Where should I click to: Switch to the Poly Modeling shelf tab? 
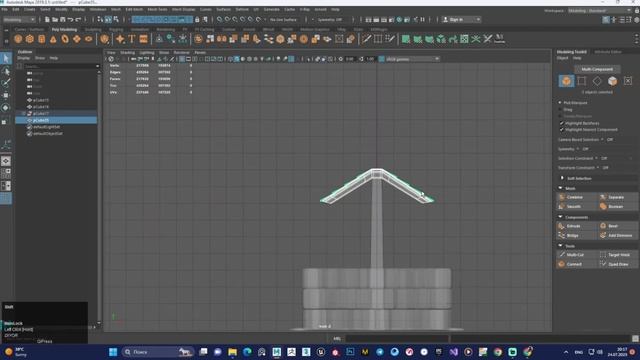point(64,29)
